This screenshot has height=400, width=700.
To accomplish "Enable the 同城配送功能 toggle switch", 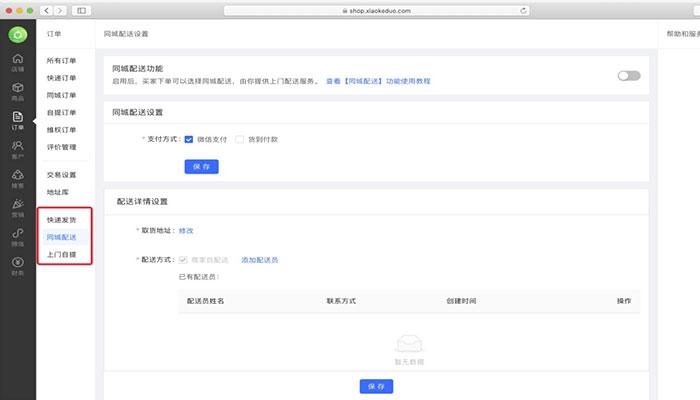I will pyautogui.click(x=628, y=75).
